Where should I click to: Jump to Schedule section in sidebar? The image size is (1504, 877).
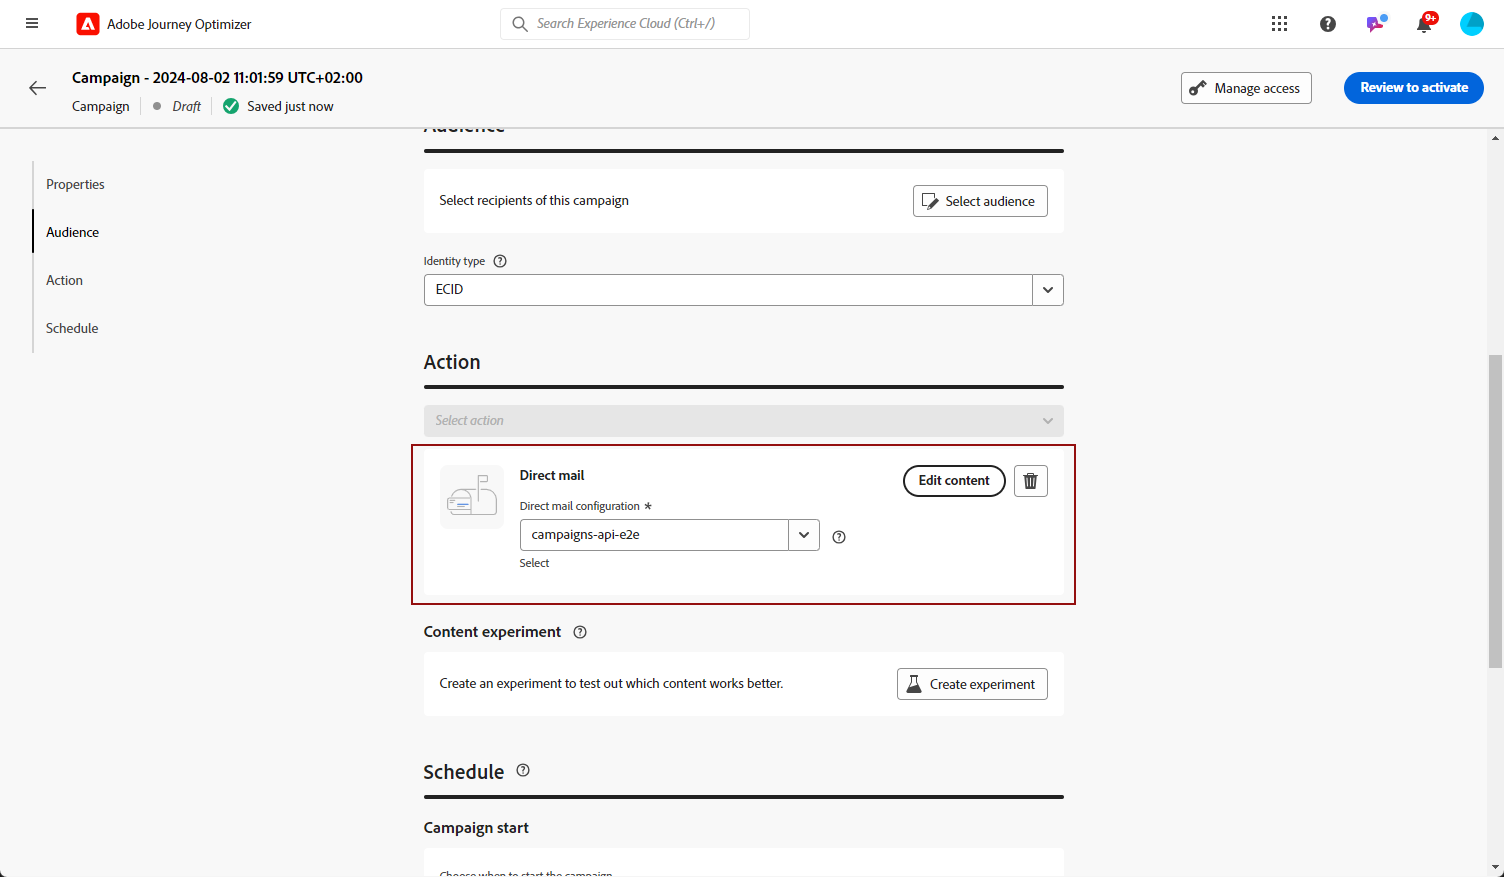pyautogui.click(x=72, y=328)
